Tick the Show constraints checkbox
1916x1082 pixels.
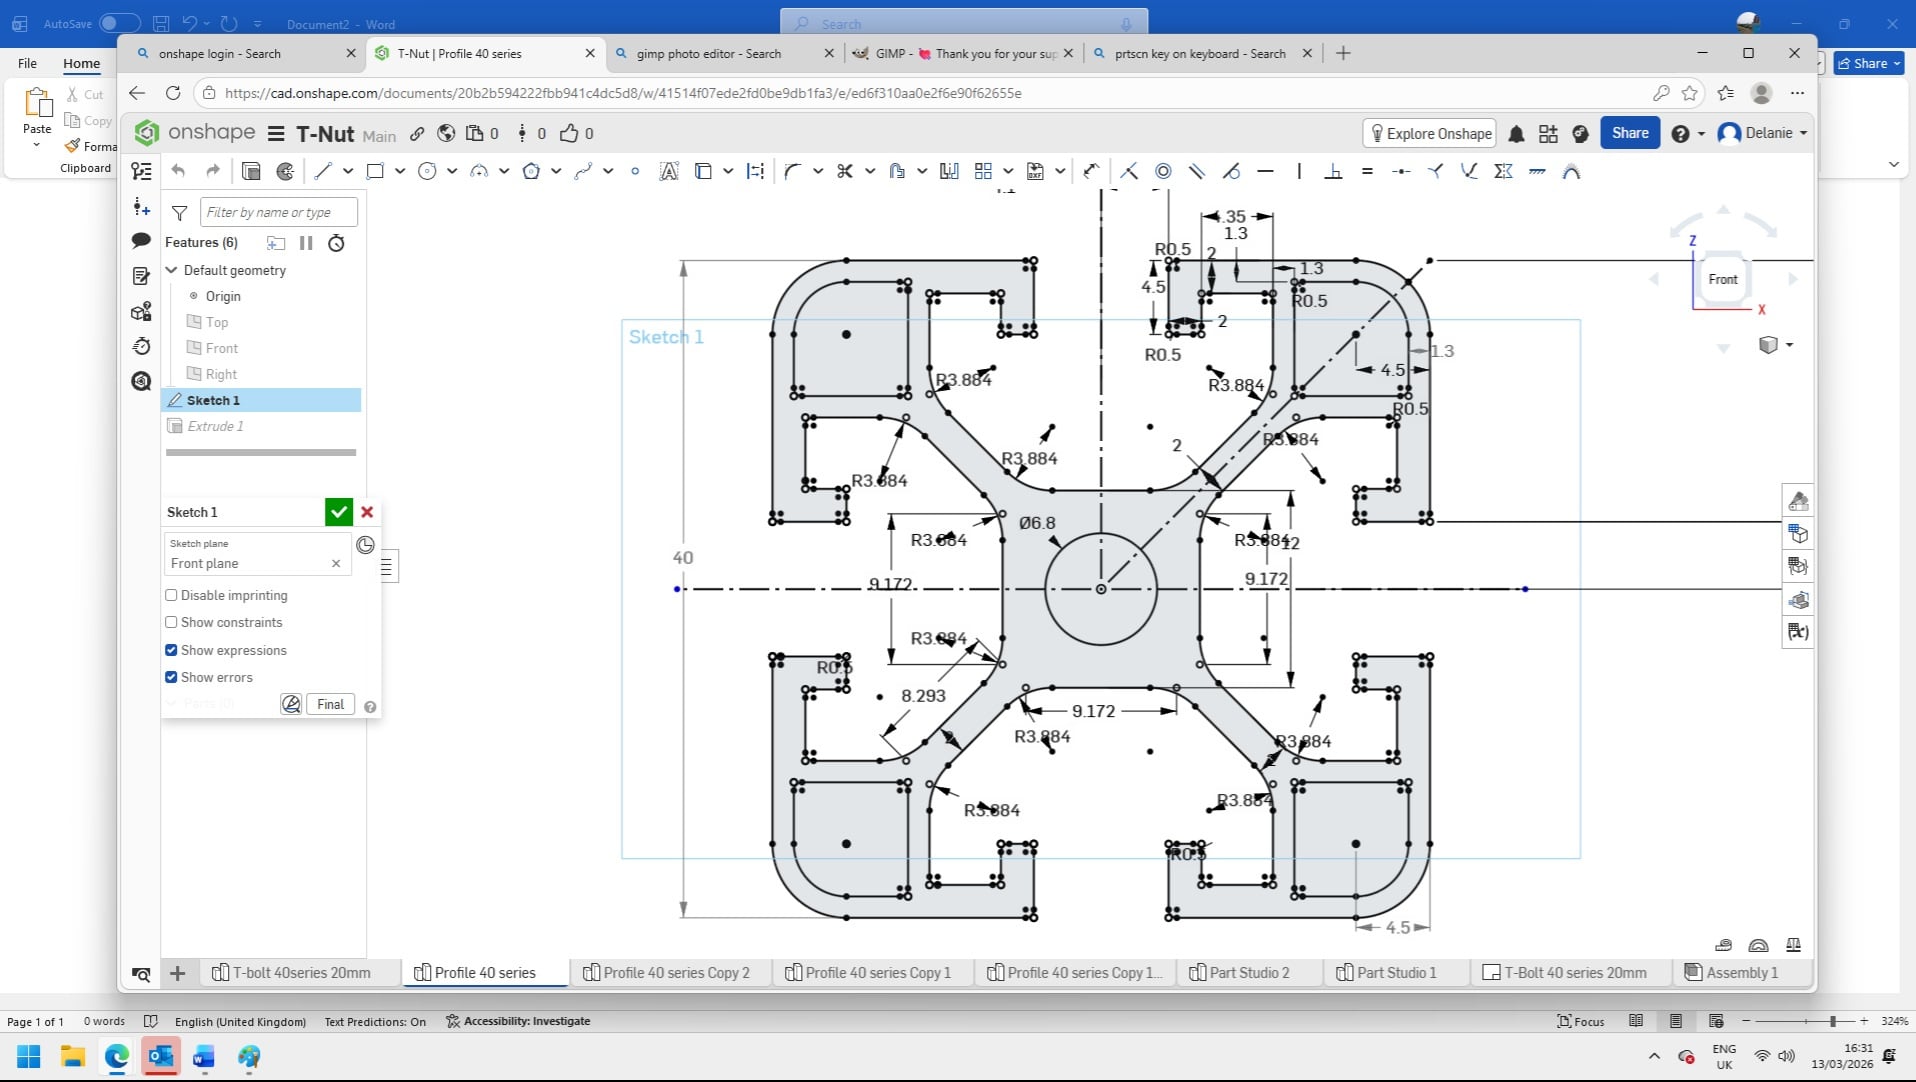[x=171, y=622]
